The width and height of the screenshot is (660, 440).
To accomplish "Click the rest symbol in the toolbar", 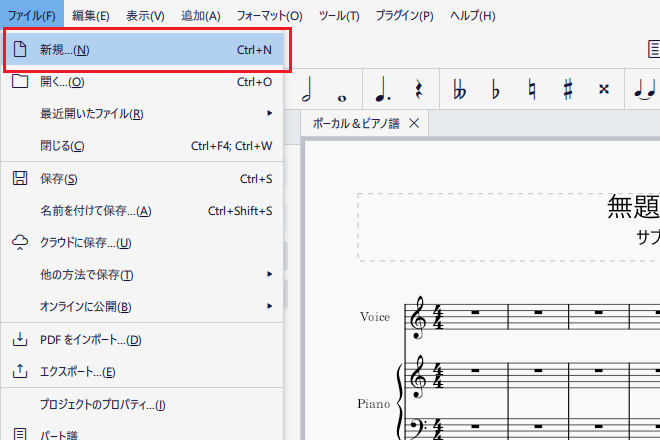I will coord(417,89).
